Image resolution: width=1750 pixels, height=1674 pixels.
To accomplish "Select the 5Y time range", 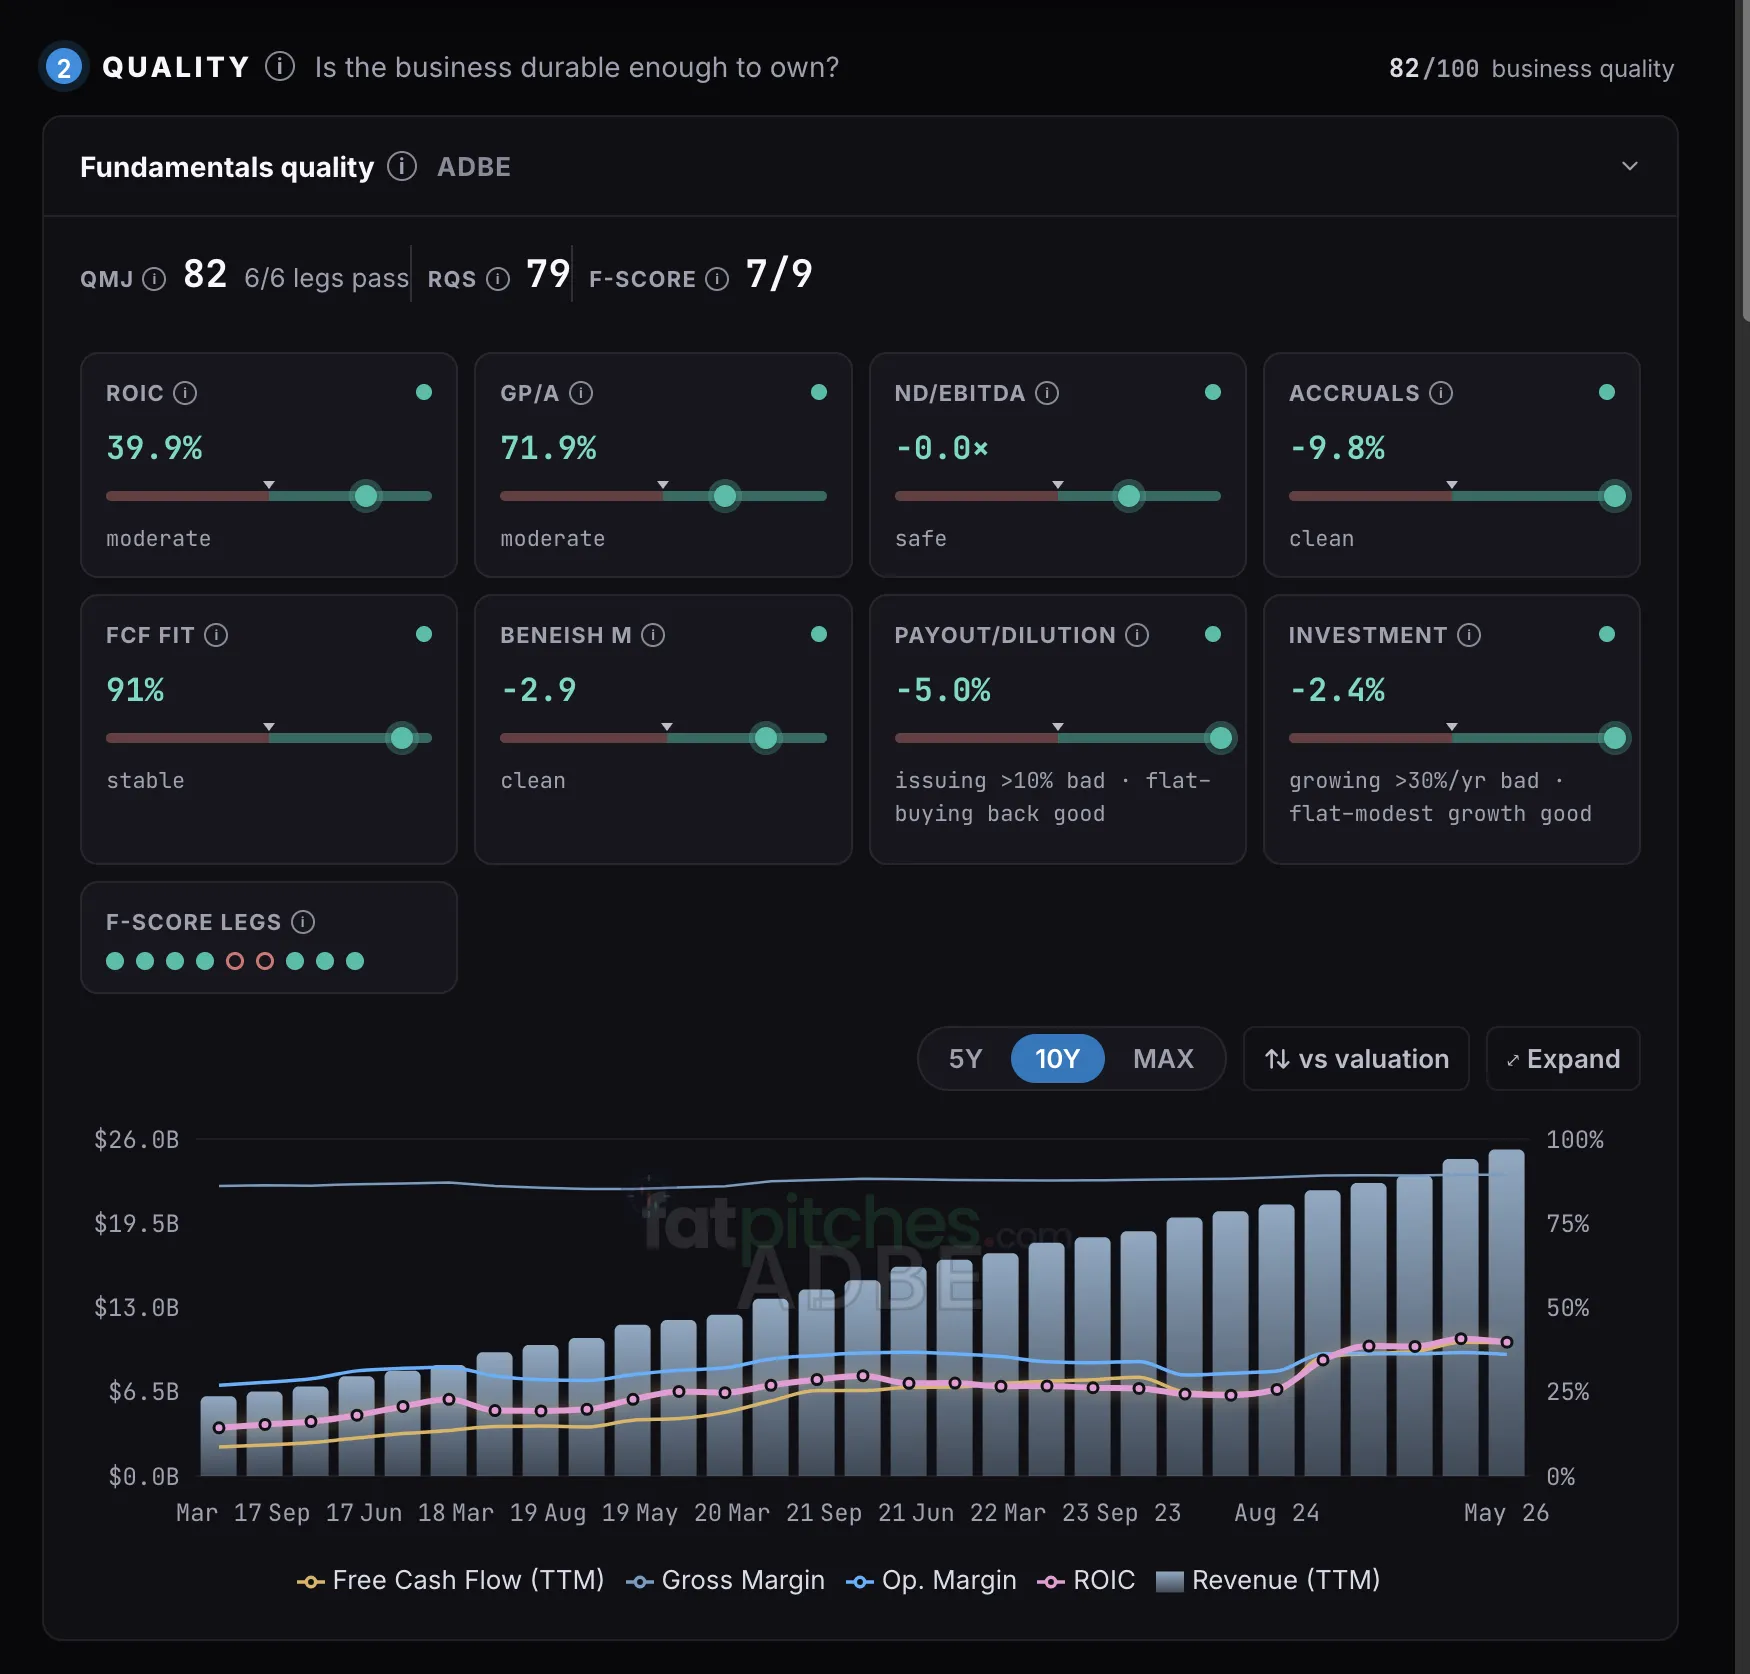I will [x=966, y=1059].
